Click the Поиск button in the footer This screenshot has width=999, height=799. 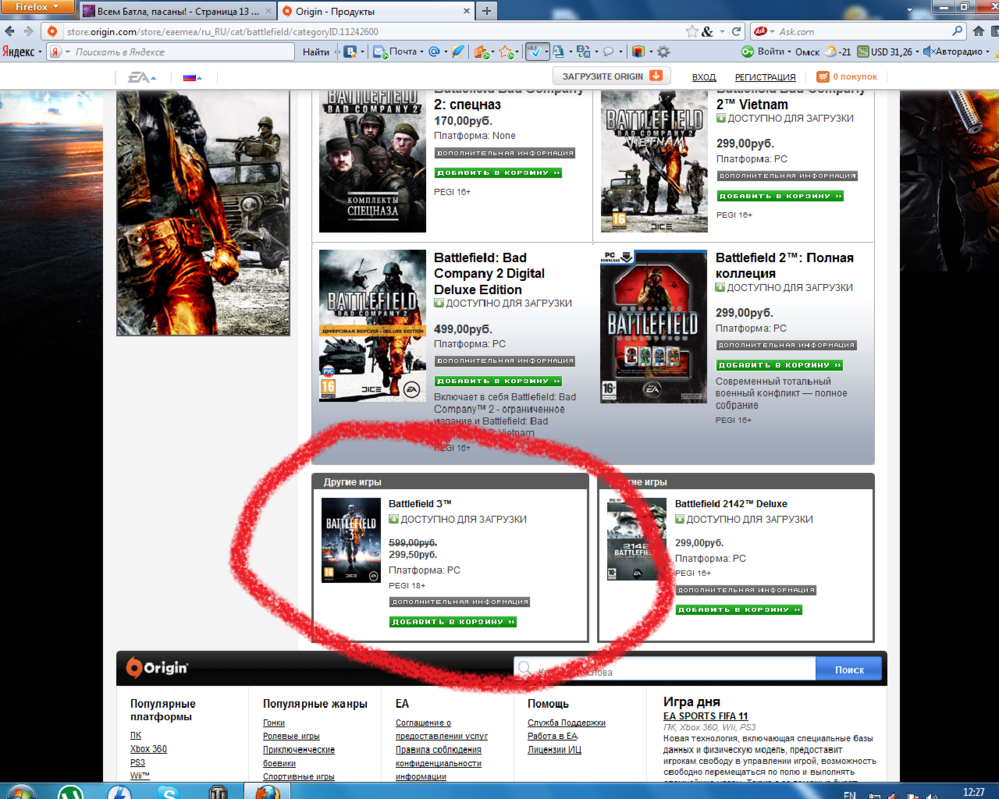point(849,670)
